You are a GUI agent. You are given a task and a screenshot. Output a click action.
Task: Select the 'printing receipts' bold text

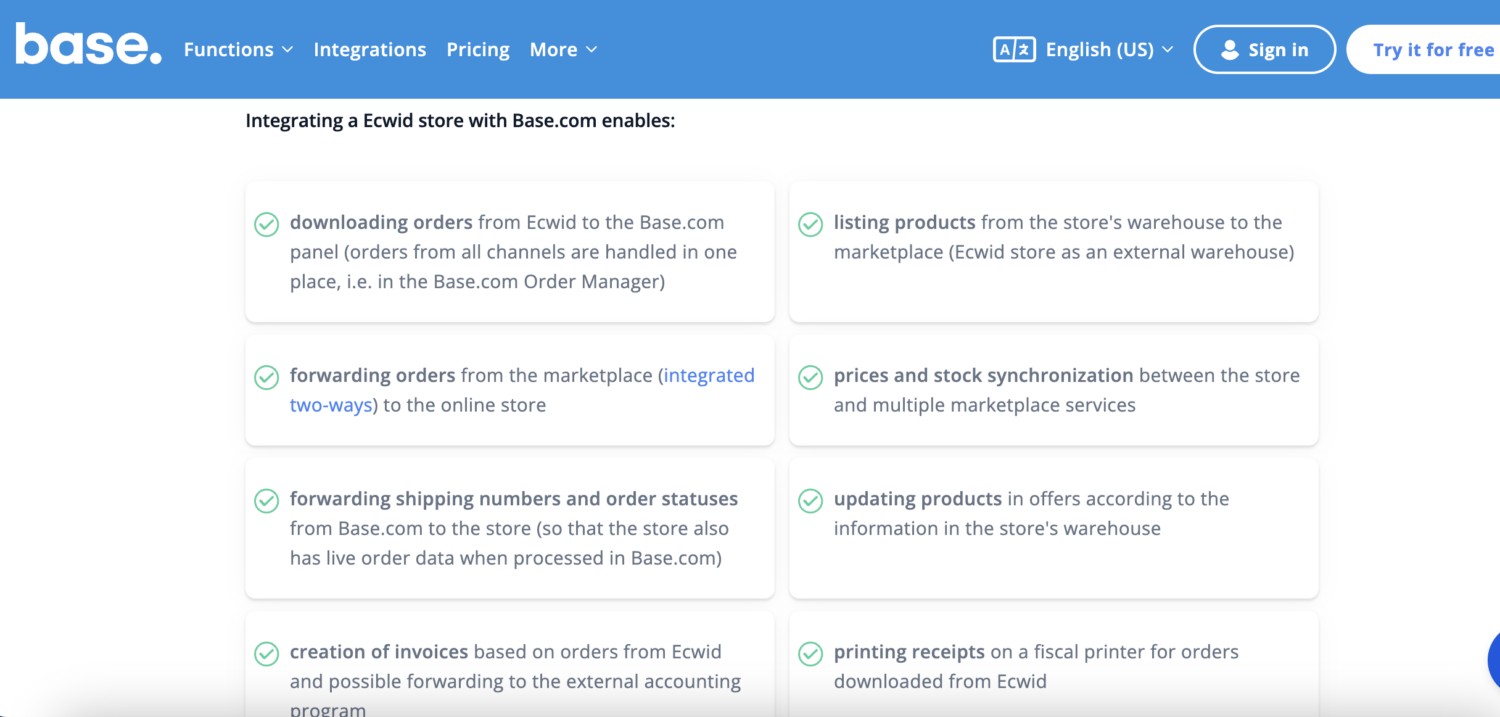click(910, 652)
